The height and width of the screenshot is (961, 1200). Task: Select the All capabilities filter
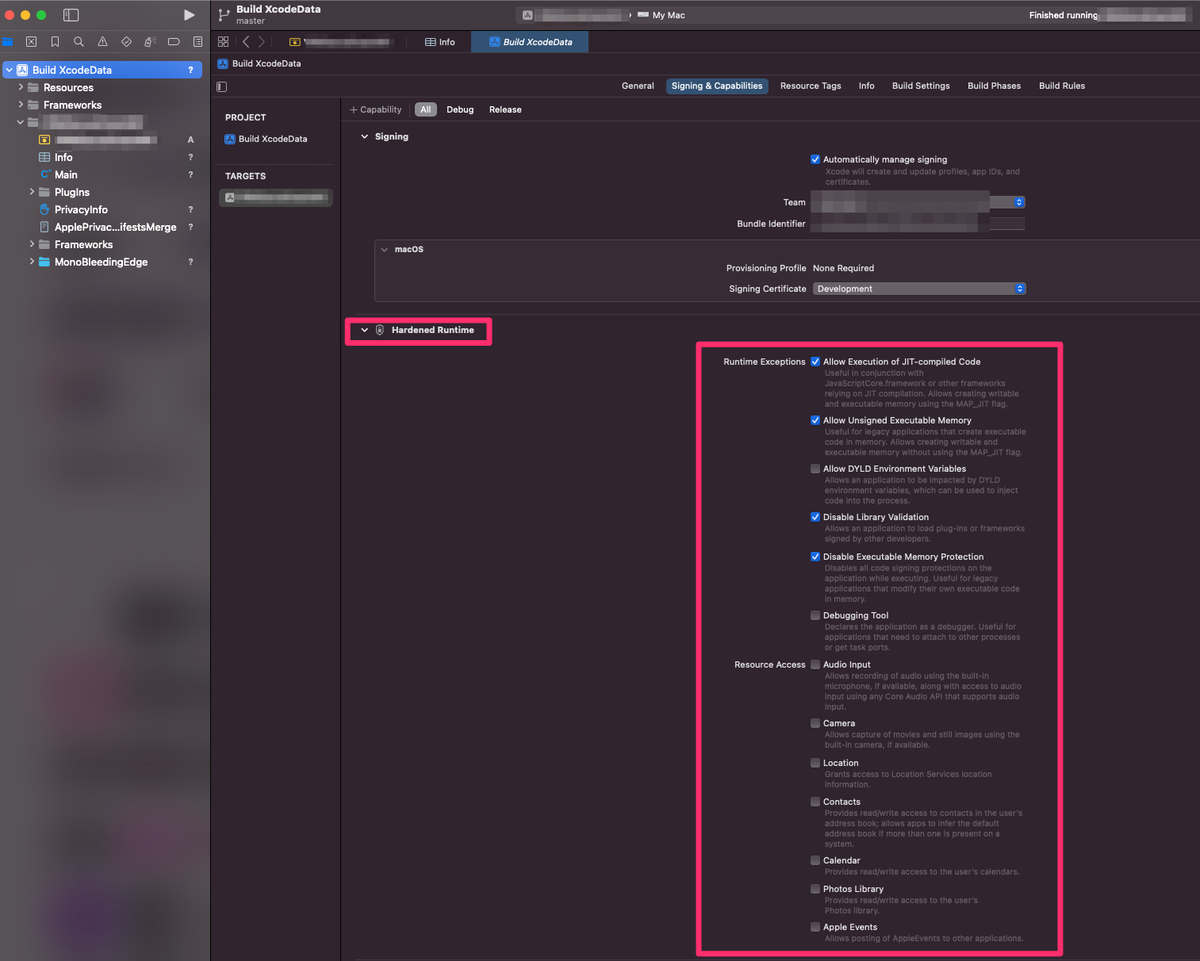click(426, 110)
